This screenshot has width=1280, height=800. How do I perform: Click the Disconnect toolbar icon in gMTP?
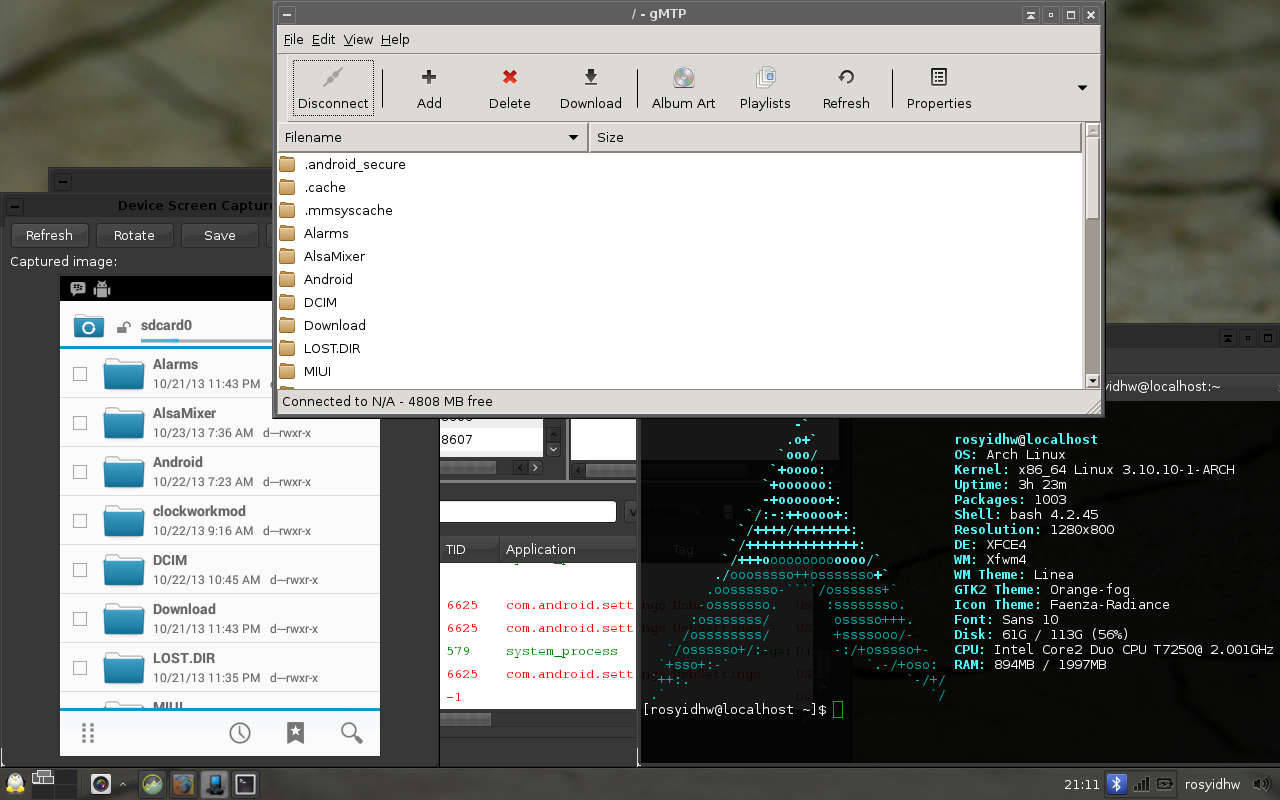click(x=333, y=78)
